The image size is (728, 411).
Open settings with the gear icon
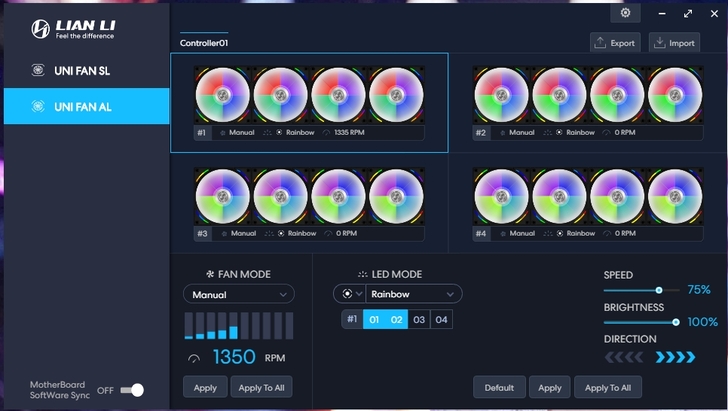point(625,13)
